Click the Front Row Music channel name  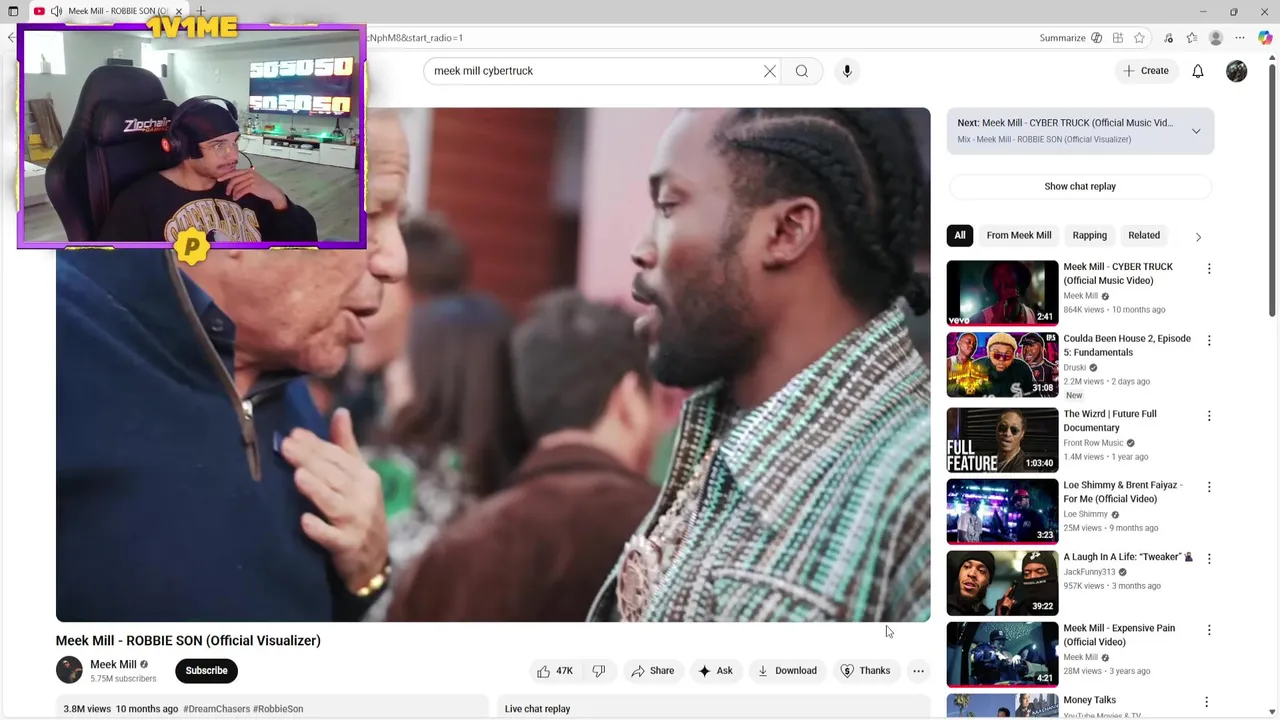[x=1093, y=443]
